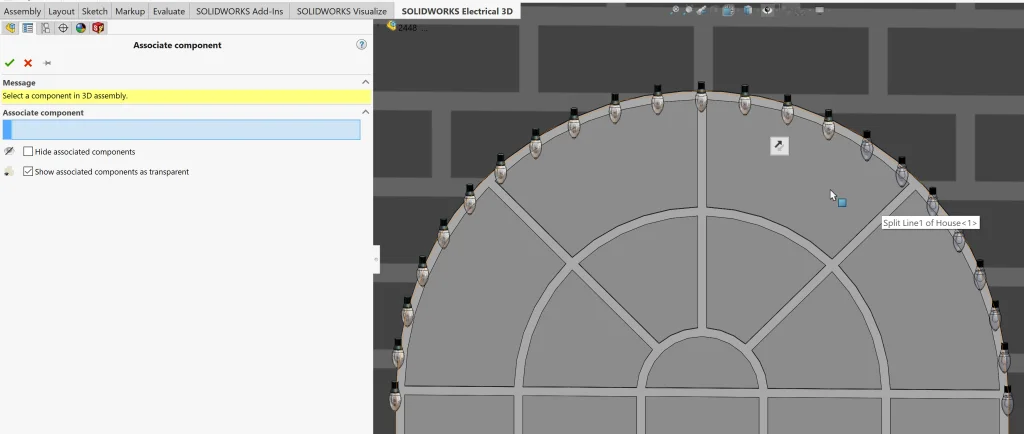This screenshot has width=1024, height=434.
Task: Open the Associate component help icon
Action: [361, 45]
